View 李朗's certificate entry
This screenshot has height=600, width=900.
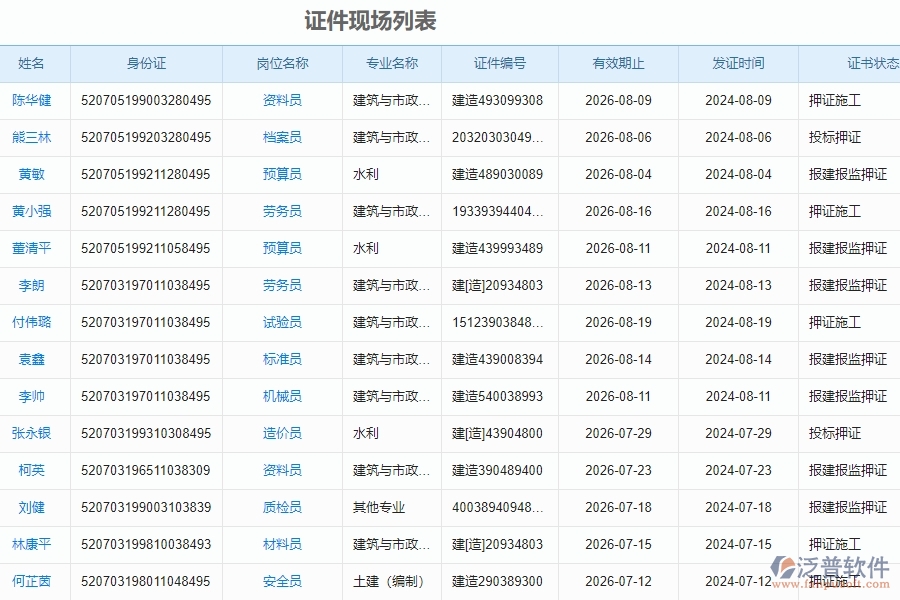(x=34, y=285)
